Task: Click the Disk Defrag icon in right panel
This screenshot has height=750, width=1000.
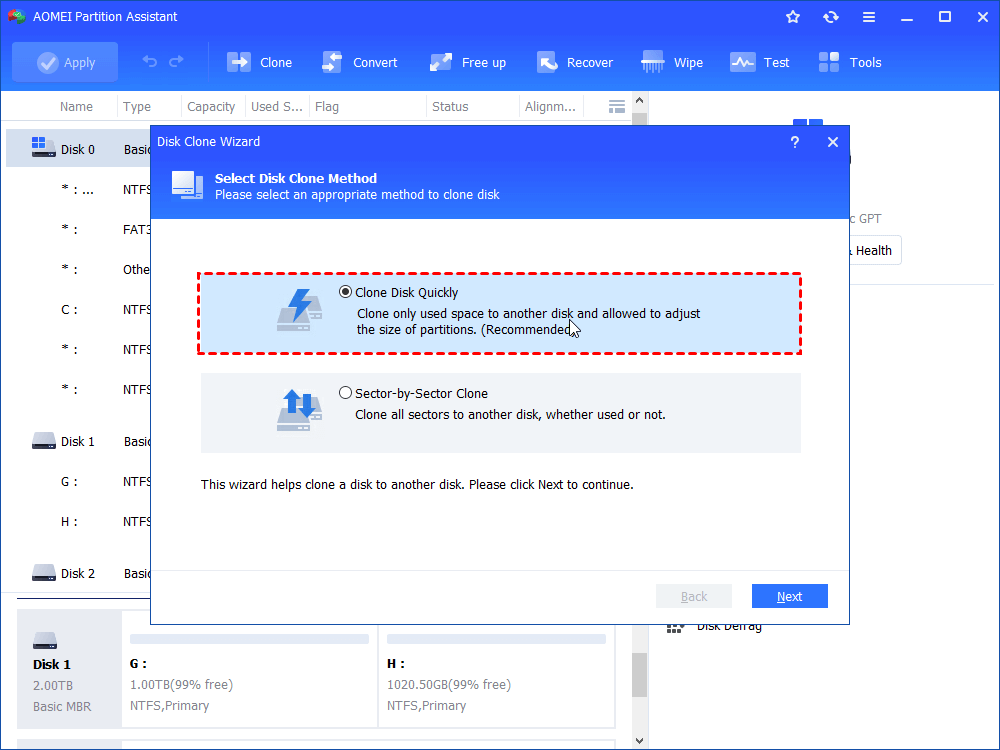Action: pyautogui.click(x=675, y=628)
